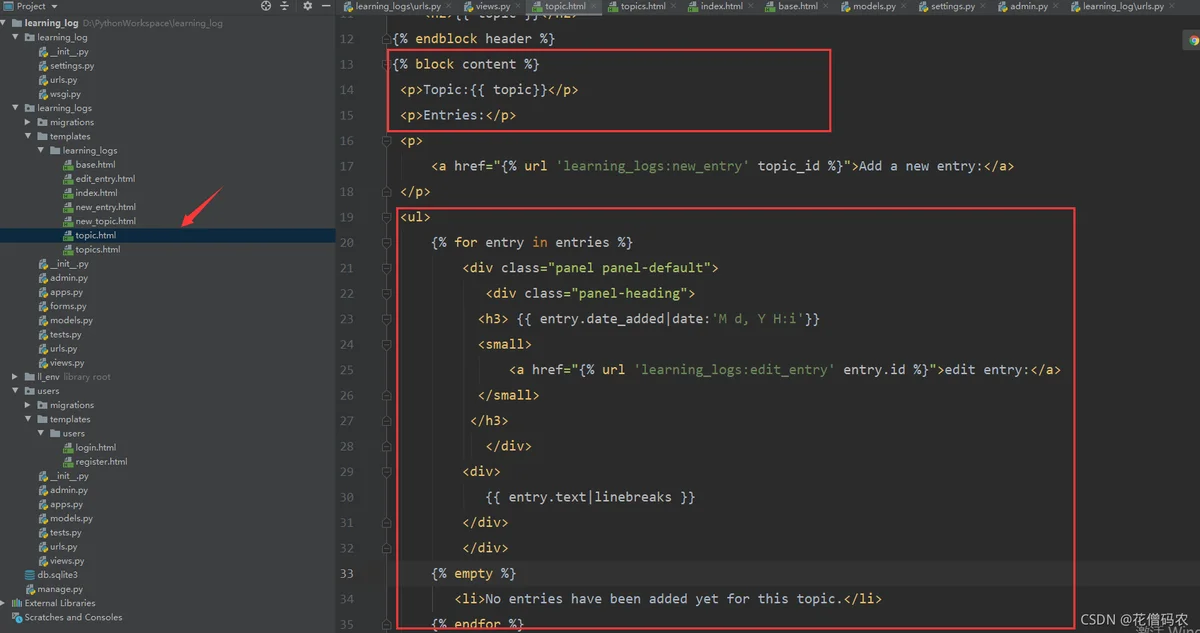Click the db.sqlite3 database file icon

(x=30, y=575)
